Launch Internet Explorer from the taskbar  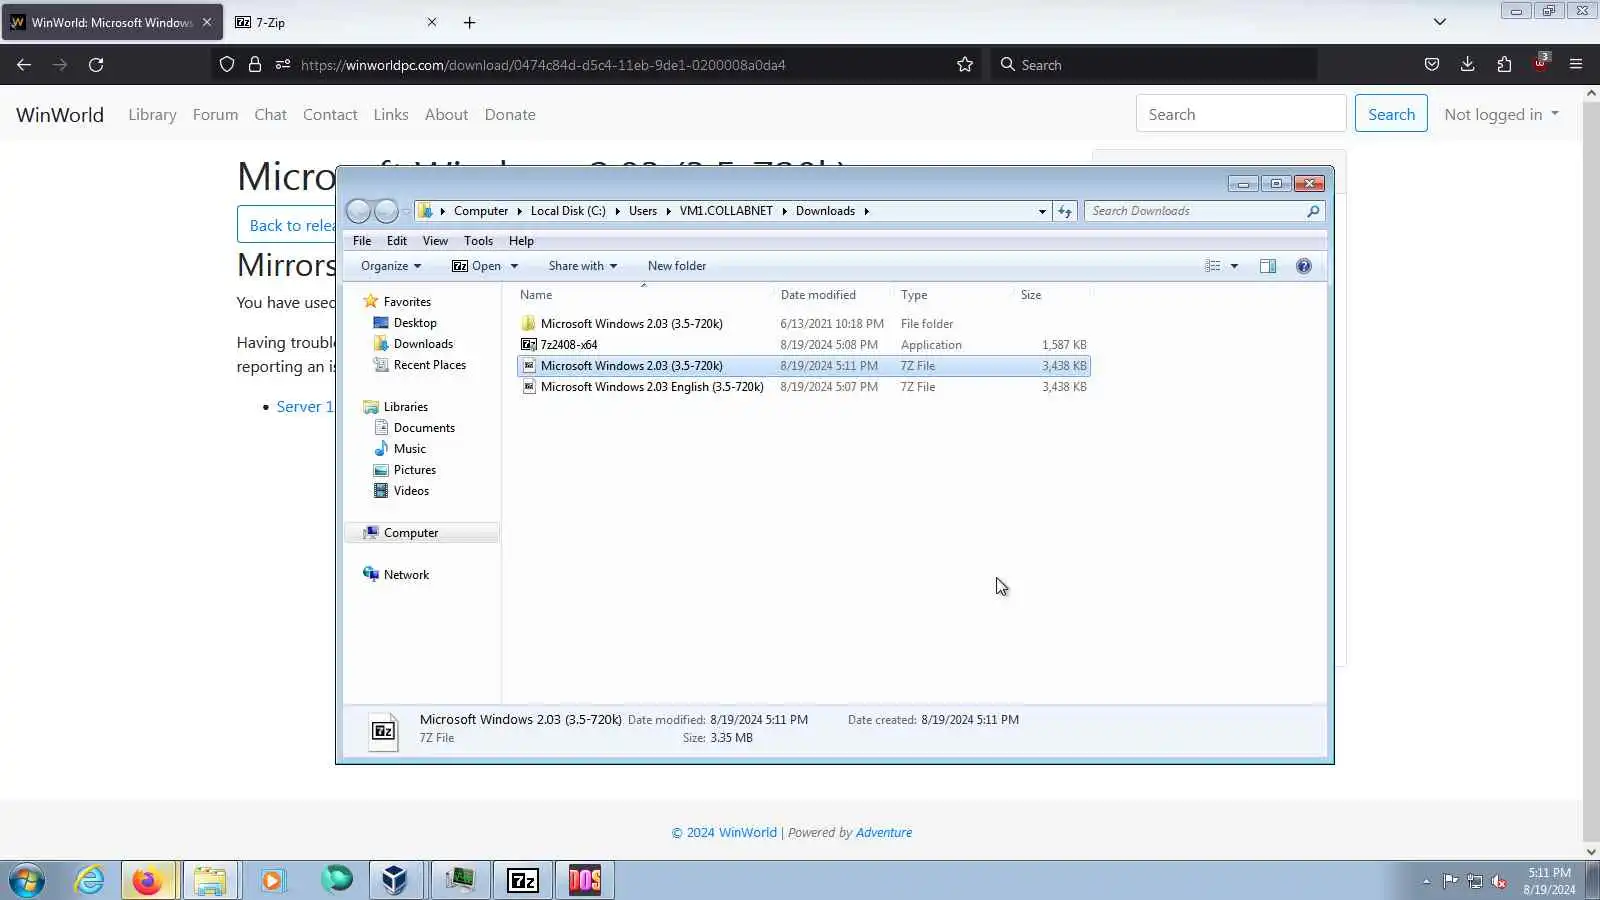coord(90,881)
